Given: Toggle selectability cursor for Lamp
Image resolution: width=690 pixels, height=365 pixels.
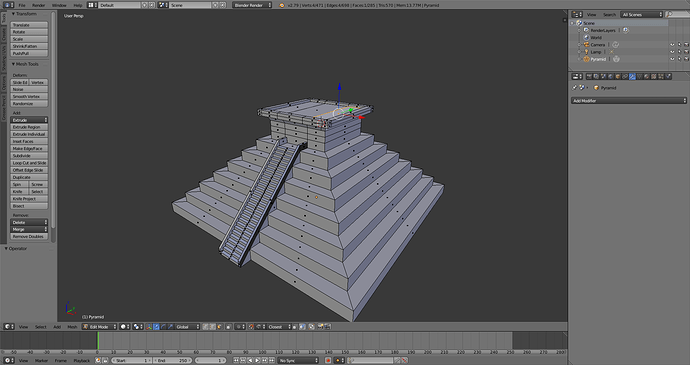Looking at the screenshot, I should pos(679,52).
